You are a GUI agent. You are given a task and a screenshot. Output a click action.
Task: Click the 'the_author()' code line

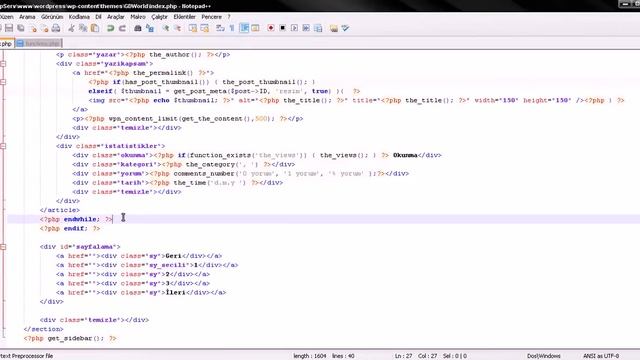pyautogui.click(x=143, y=55)
